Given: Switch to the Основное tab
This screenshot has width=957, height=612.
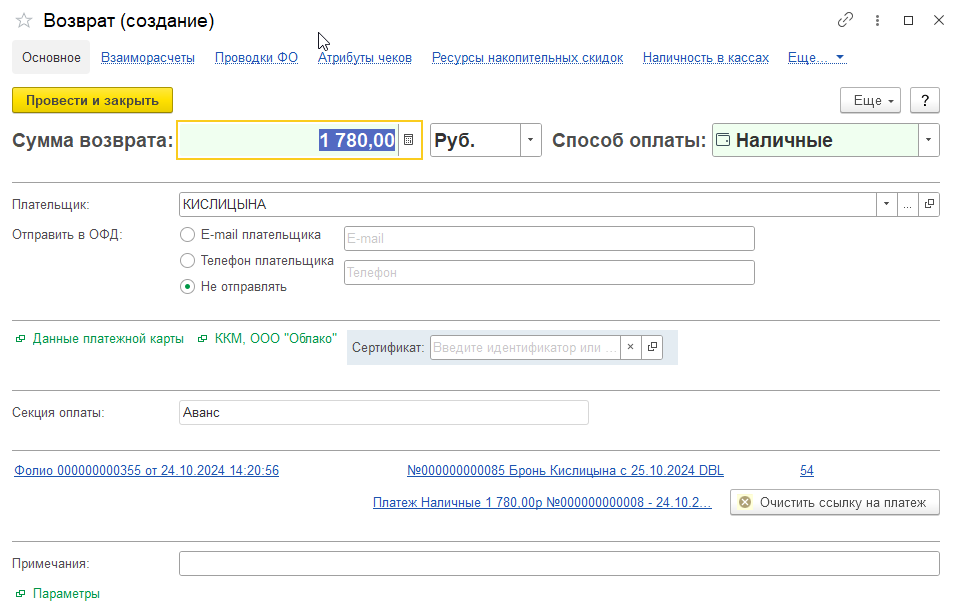Looking at the screenshot, I should 51,57.
